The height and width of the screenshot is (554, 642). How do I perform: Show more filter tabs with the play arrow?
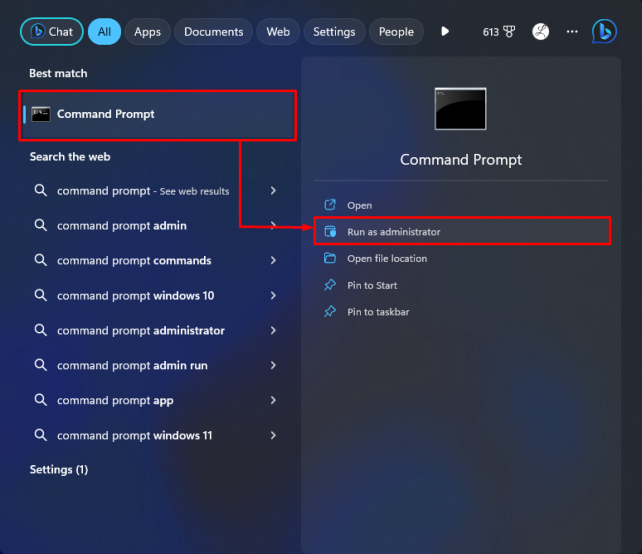click(x=445, y=32)
